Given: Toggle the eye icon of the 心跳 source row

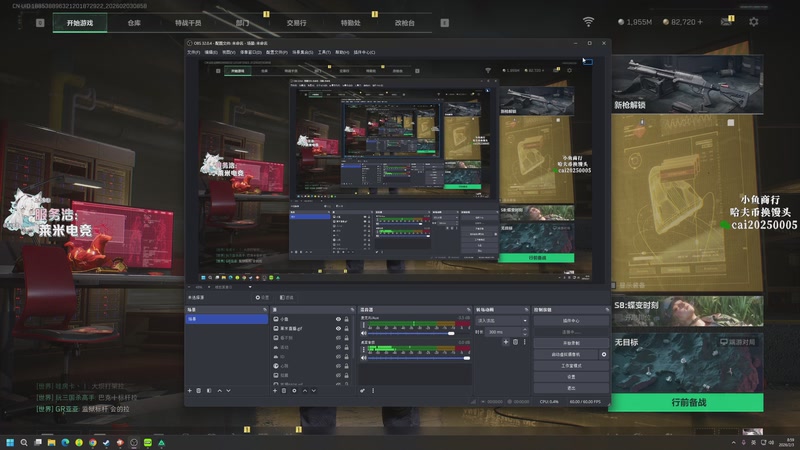Looking at the screenshot, I should [338, 366].
